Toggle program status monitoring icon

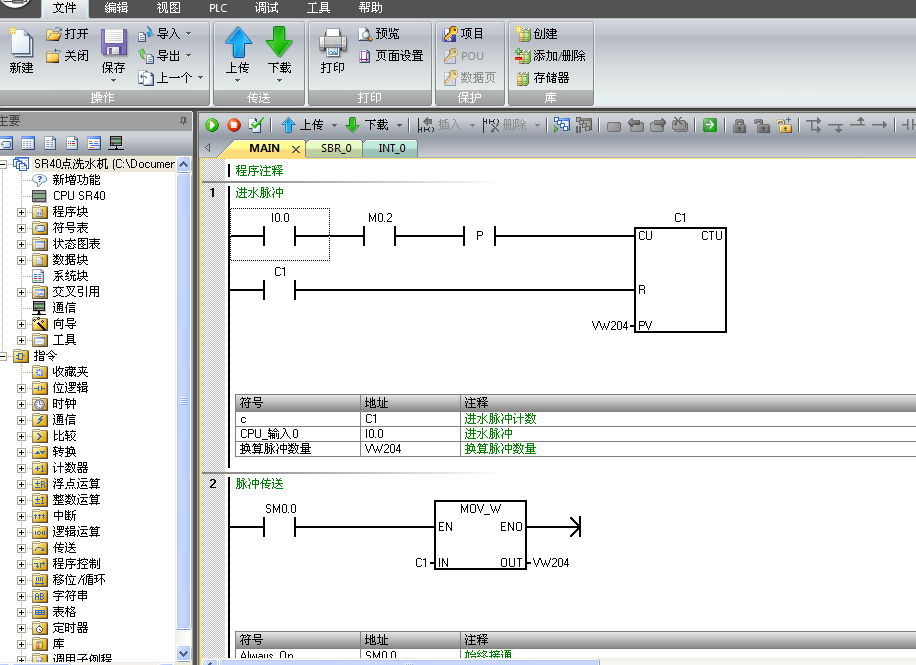pos(561,124)
